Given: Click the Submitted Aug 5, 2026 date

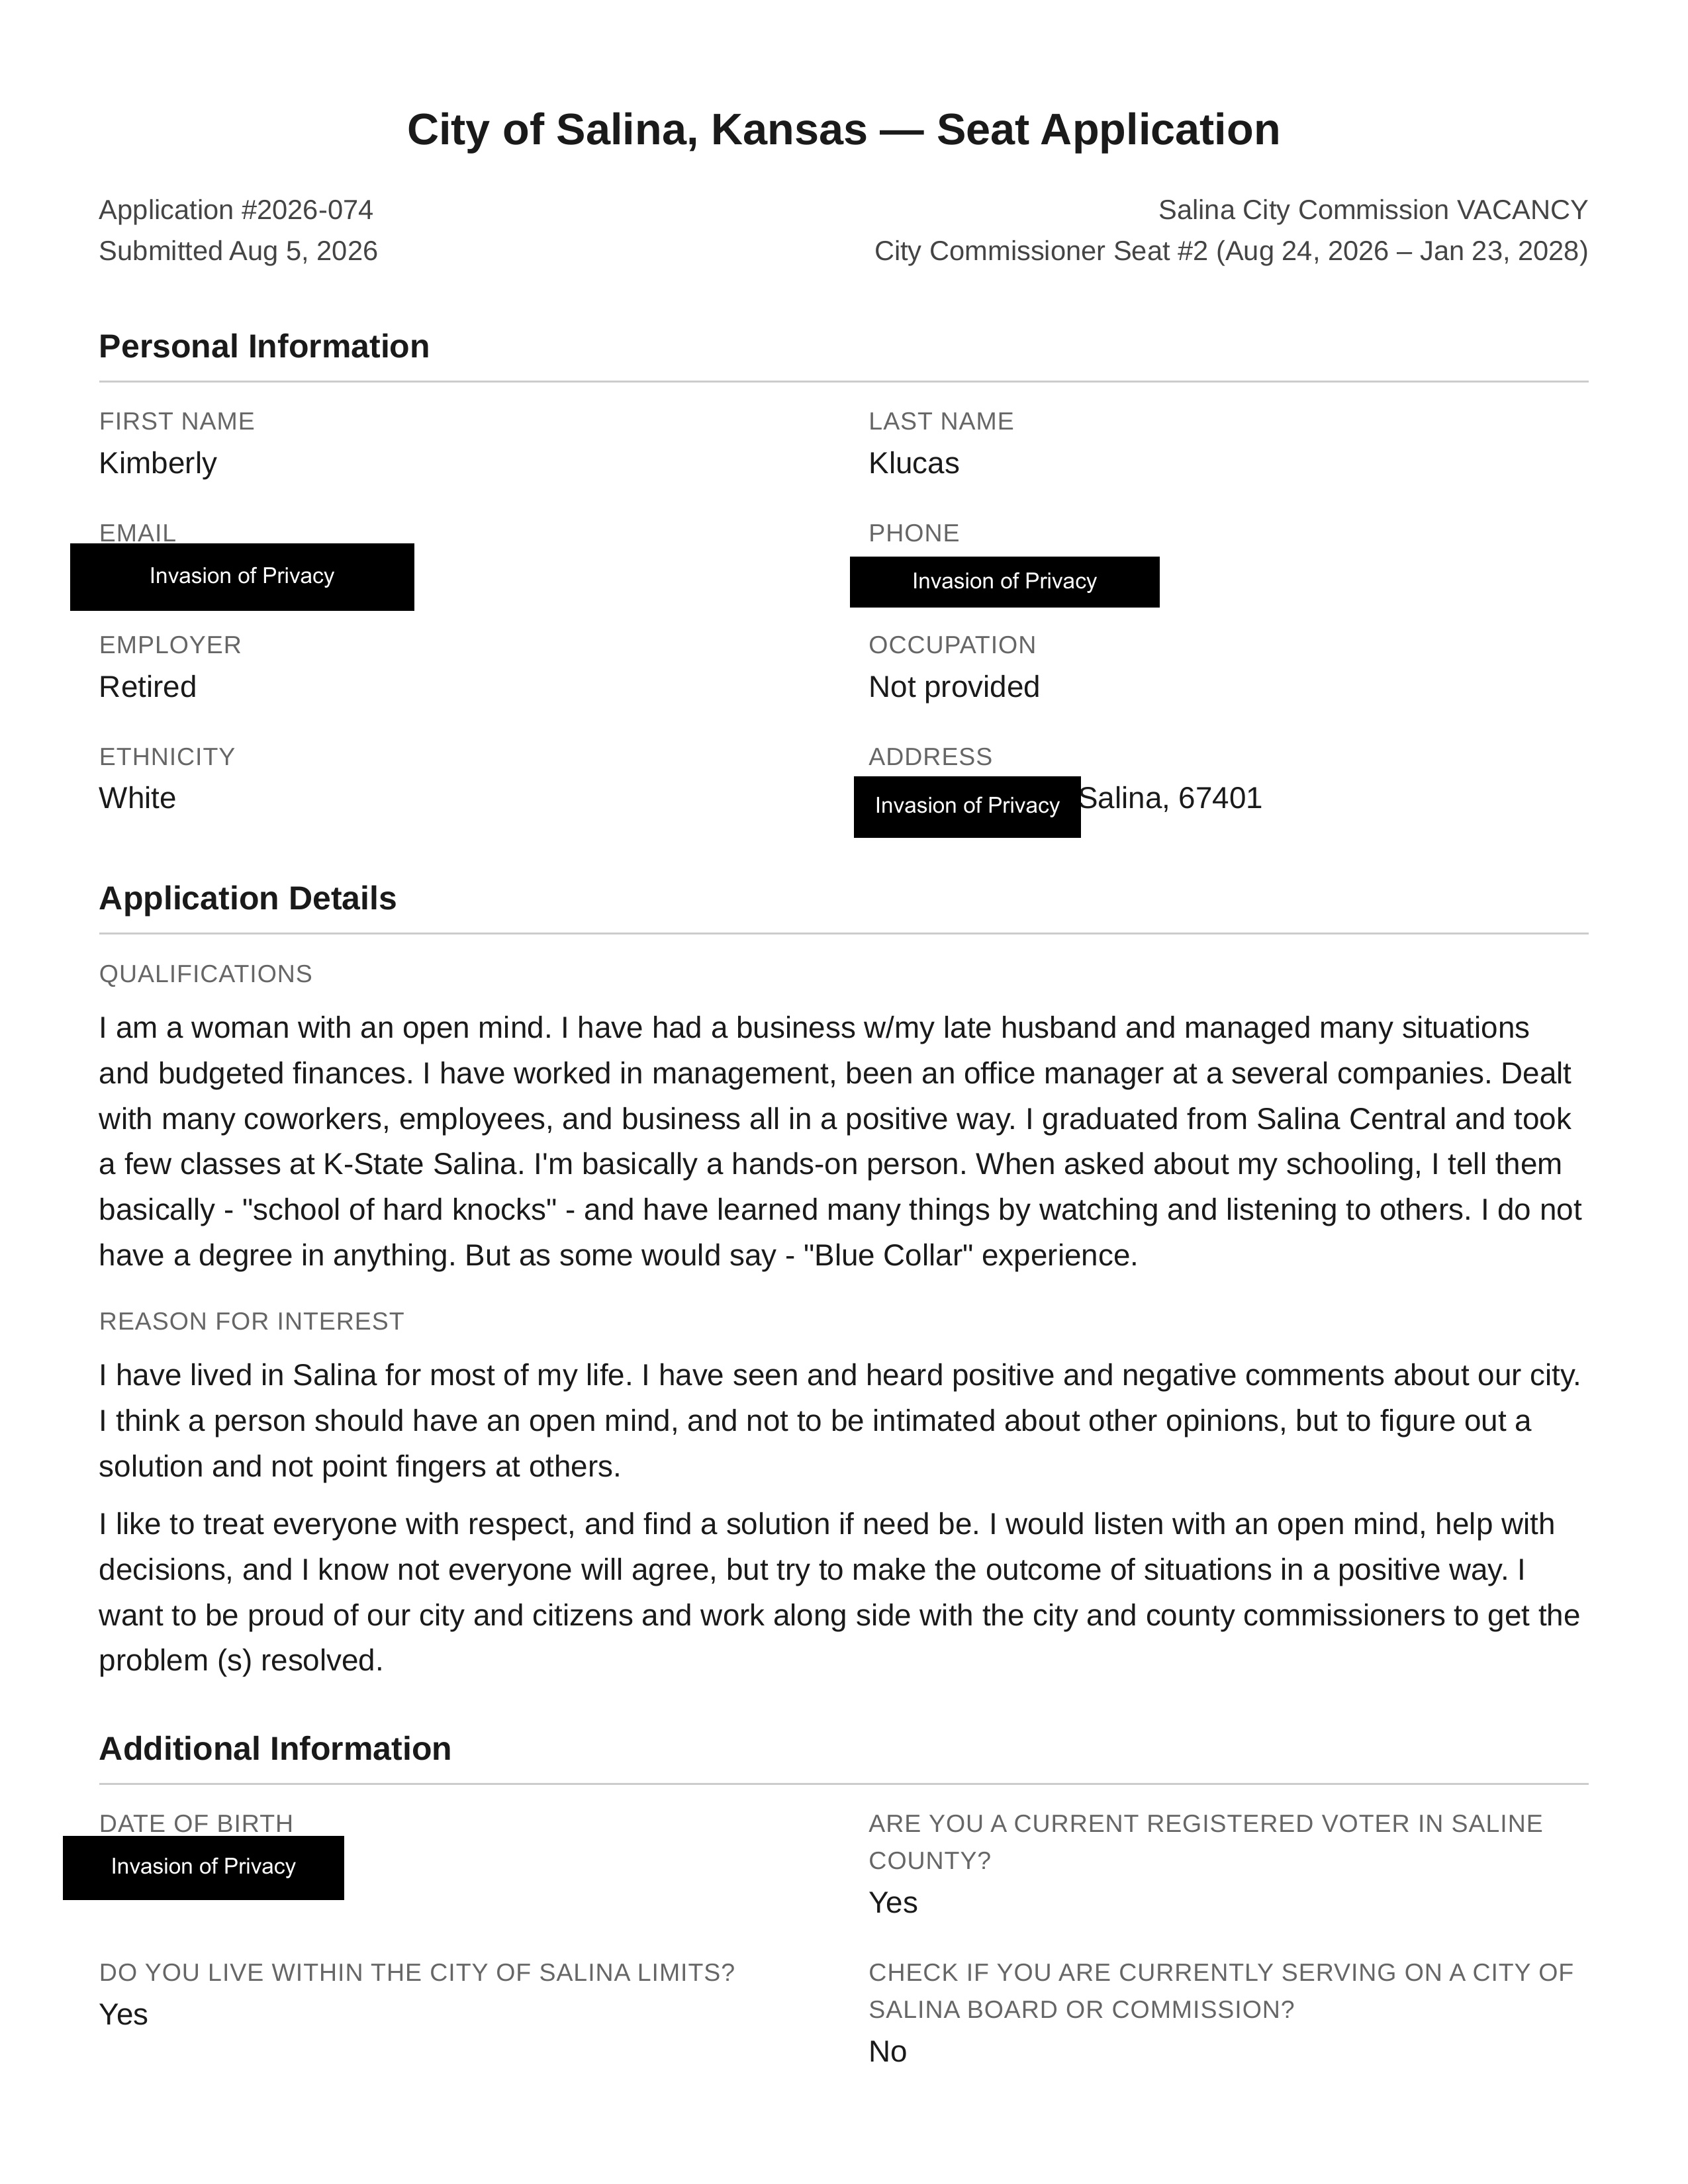Looking at the screenshot, I should pyautogui.click(x=238, y=251).
